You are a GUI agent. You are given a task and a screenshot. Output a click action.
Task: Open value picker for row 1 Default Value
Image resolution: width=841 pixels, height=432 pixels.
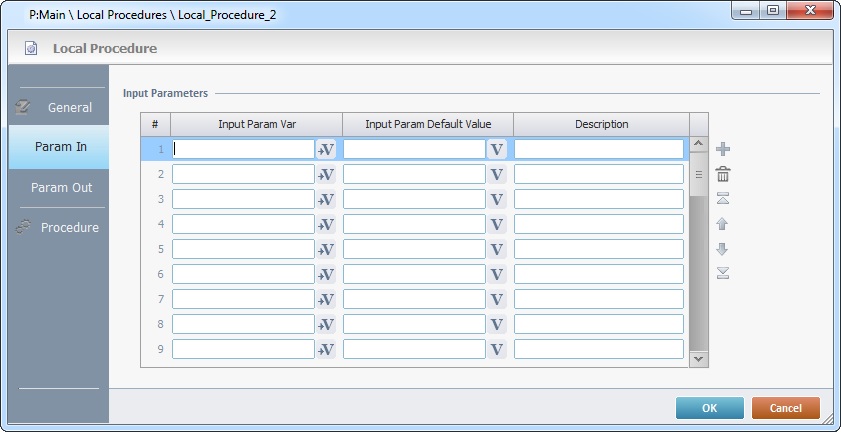497,149
